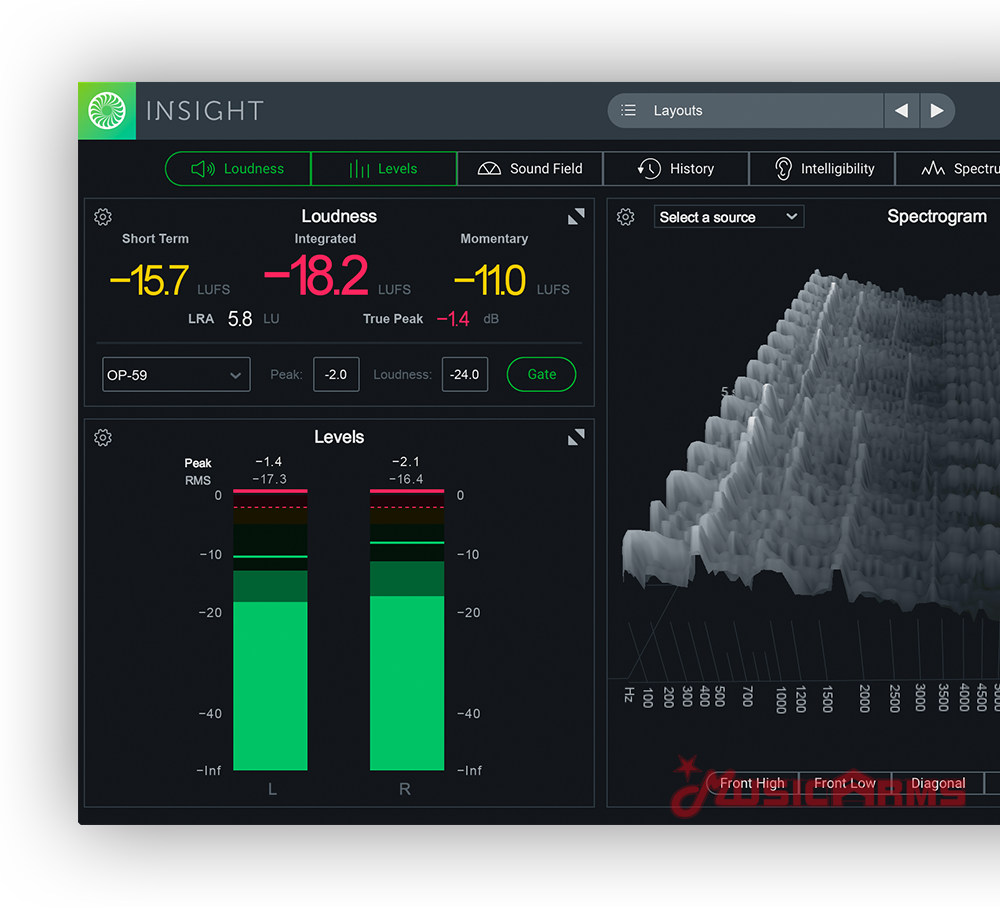
Task: Click the iZotope Insight logo icon
Action: point(107,111)
